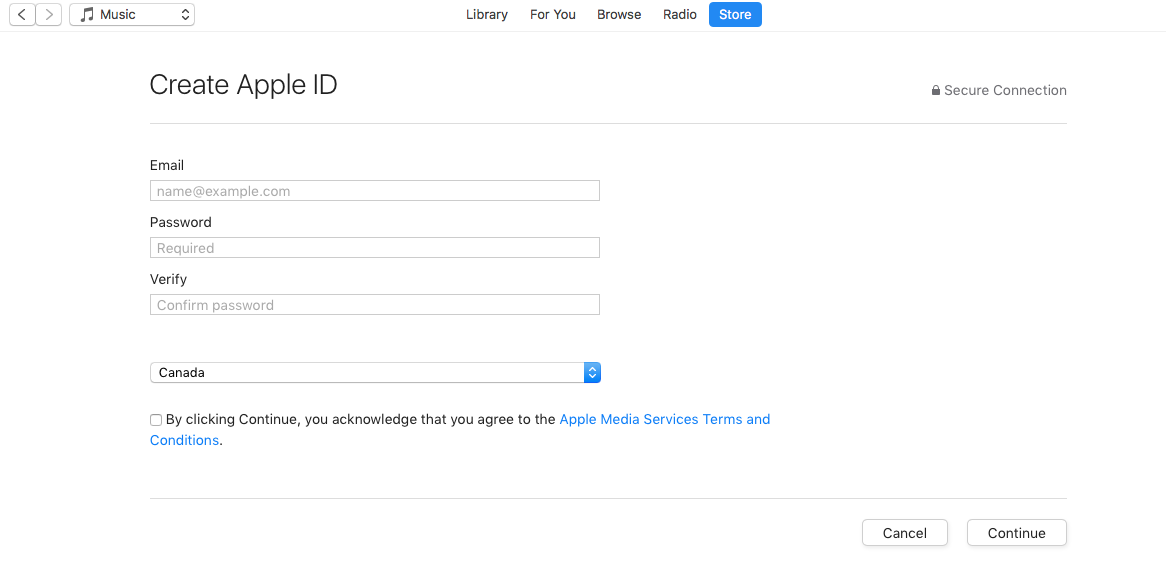The image size is (1166, 573).
Task: Go back with the left arrow button
Action: [x=22, y=14]
